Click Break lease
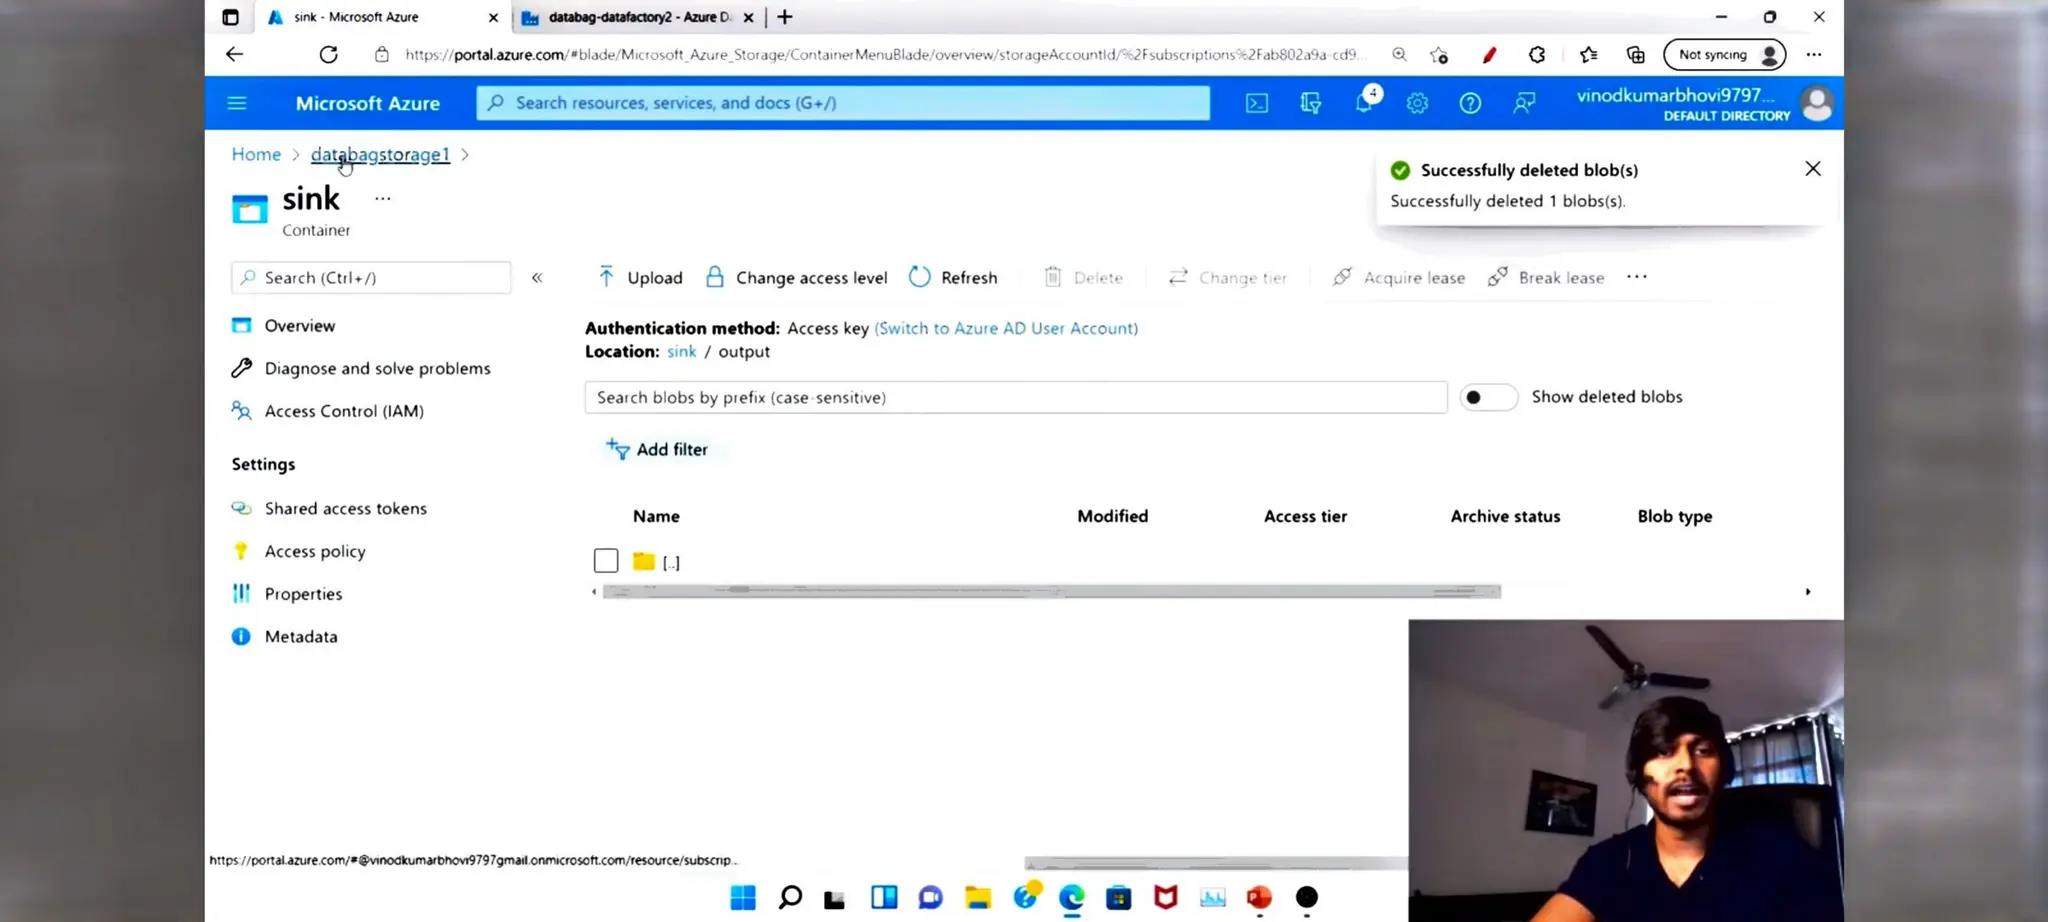The height and width of the screenshot is (922, 2048). 1546,277
